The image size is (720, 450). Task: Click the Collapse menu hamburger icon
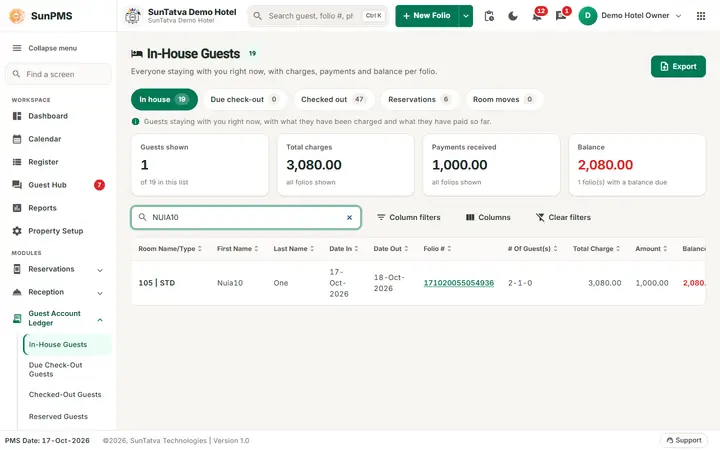click(x=17, y=48)
